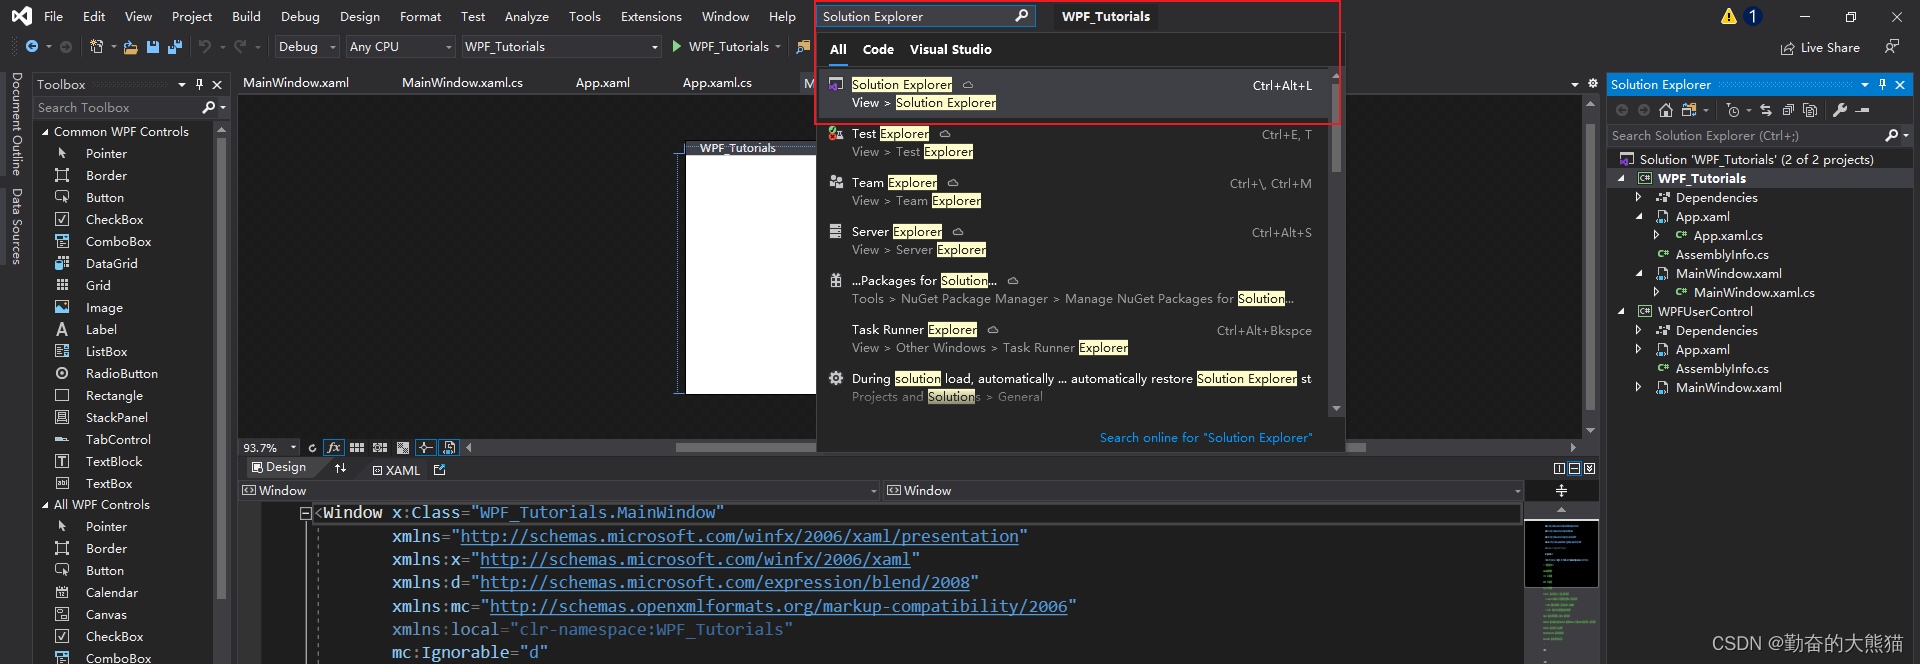
Task: Toggle show platform-only controls button
Action: tap(449, 448)
